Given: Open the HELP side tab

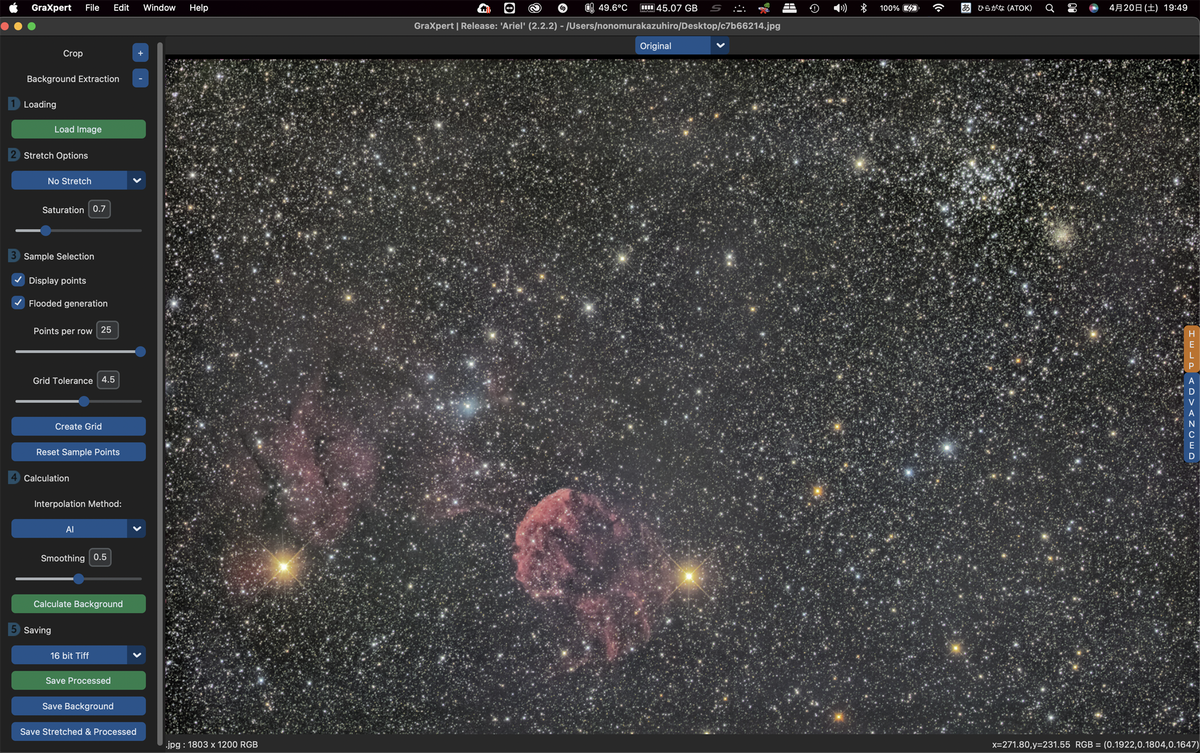Looking at the screenshot, I should pos(1191,349).
